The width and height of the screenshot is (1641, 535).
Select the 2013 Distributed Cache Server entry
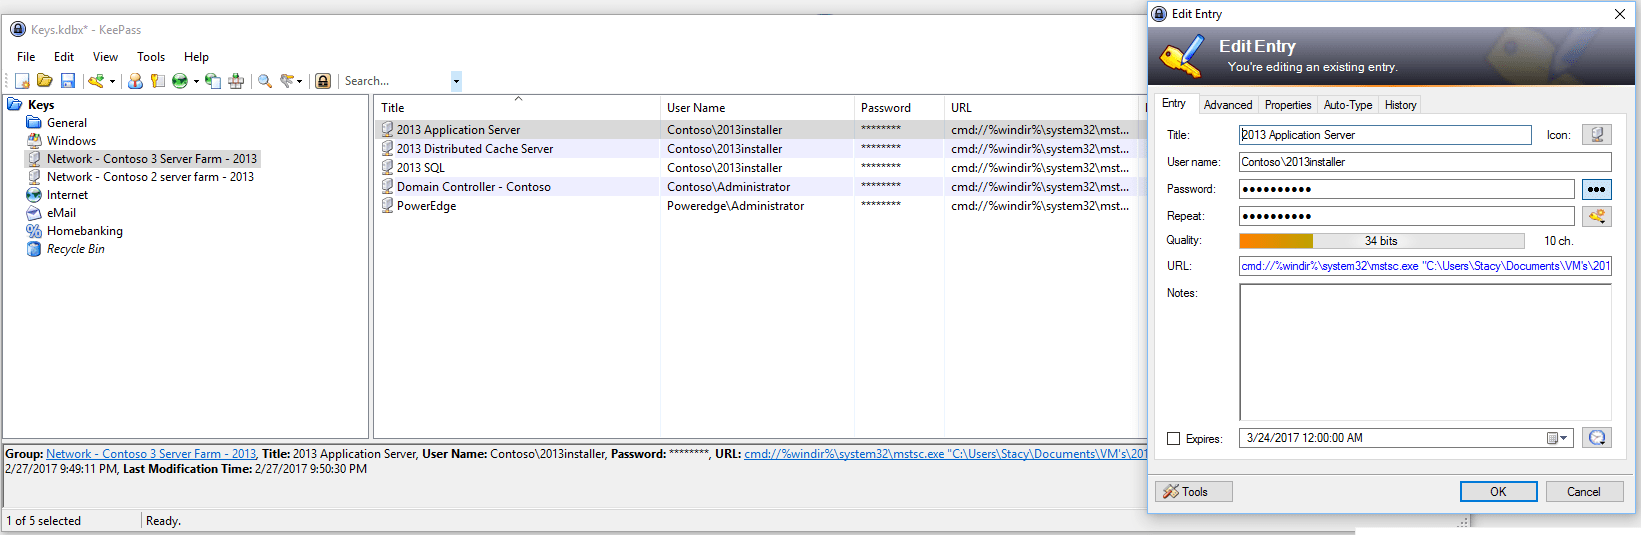click(475, 149)
